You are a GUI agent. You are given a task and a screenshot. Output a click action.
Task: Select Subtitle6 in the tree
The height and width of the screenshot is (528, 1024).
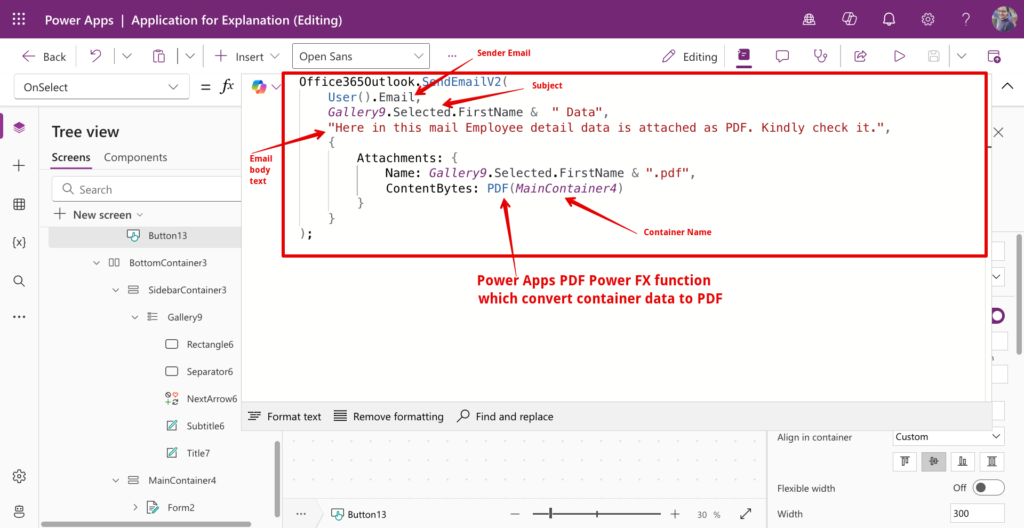[x=205, y=426]
